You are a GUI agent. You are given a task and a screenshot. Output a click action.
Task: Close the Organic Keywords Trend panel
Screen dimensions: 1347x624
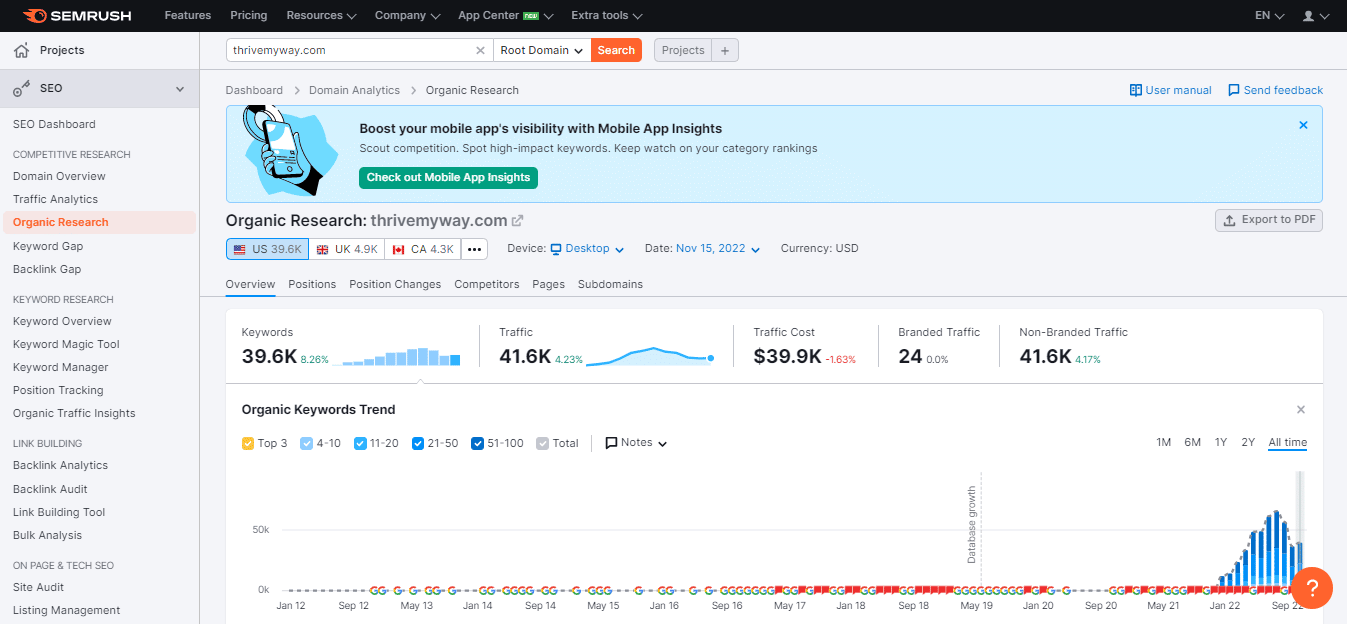[1301, 410]
